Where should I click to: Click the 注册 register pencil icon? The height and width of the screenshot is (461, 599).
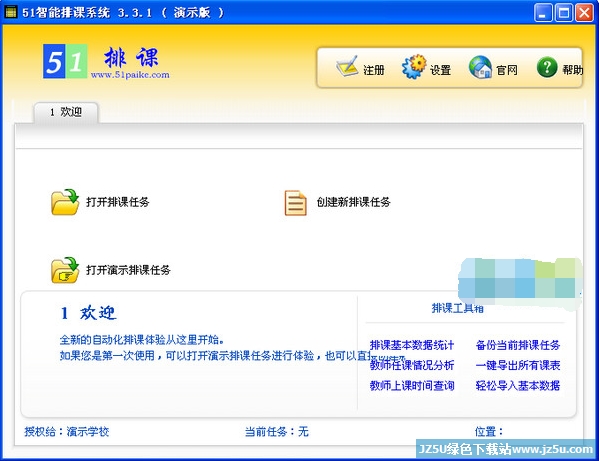pyautogui.click(x=347, y=66)
